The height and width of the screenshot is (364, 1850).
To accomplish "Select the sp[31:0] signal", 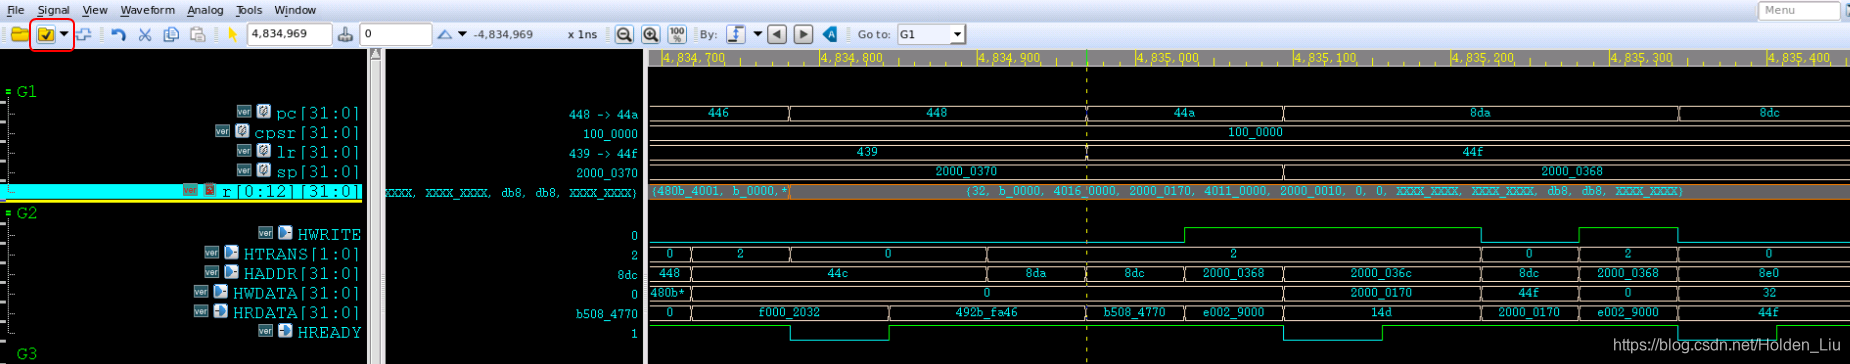I will coord(317,172).
